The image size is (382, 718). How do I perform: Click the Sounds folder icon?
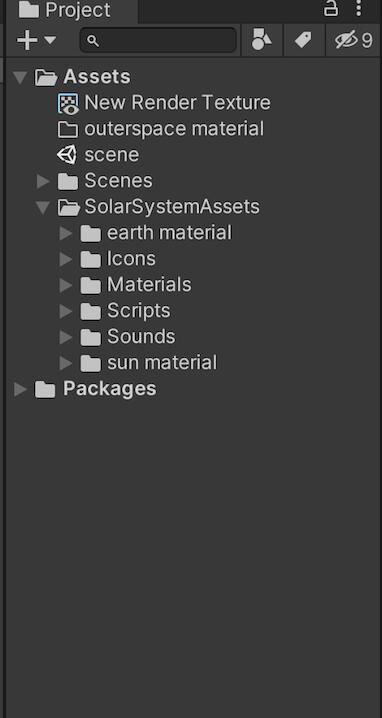91,337
